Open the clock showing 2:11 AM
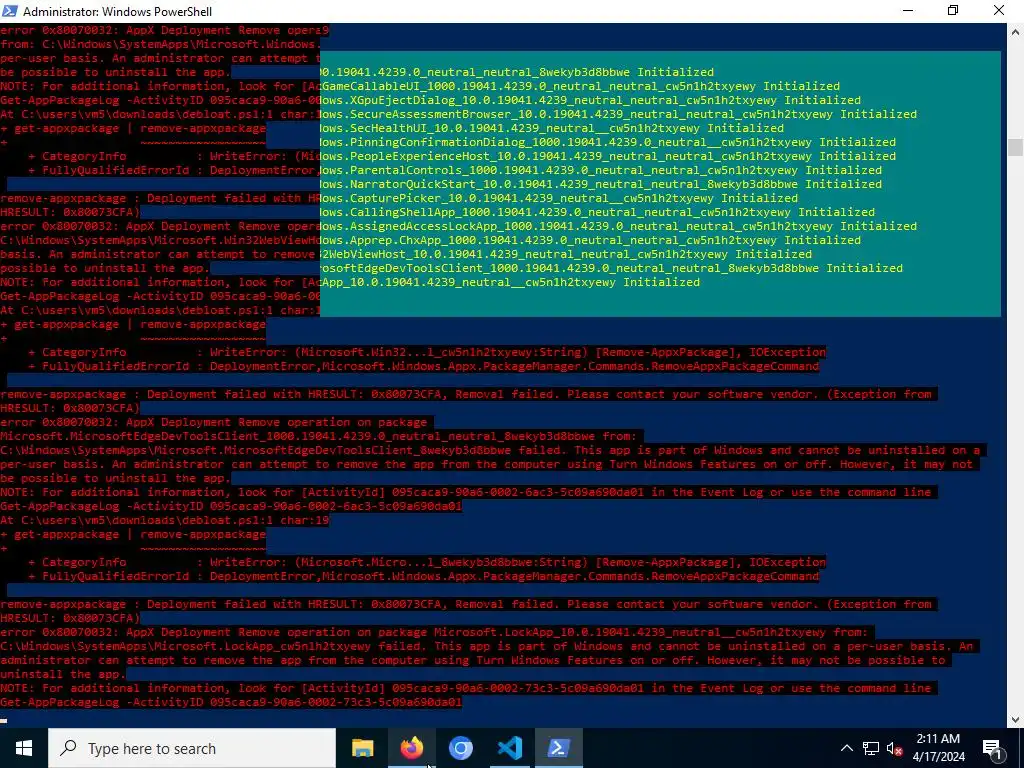Viewport: 1024px width, 768px height. [x=938, y=748]
